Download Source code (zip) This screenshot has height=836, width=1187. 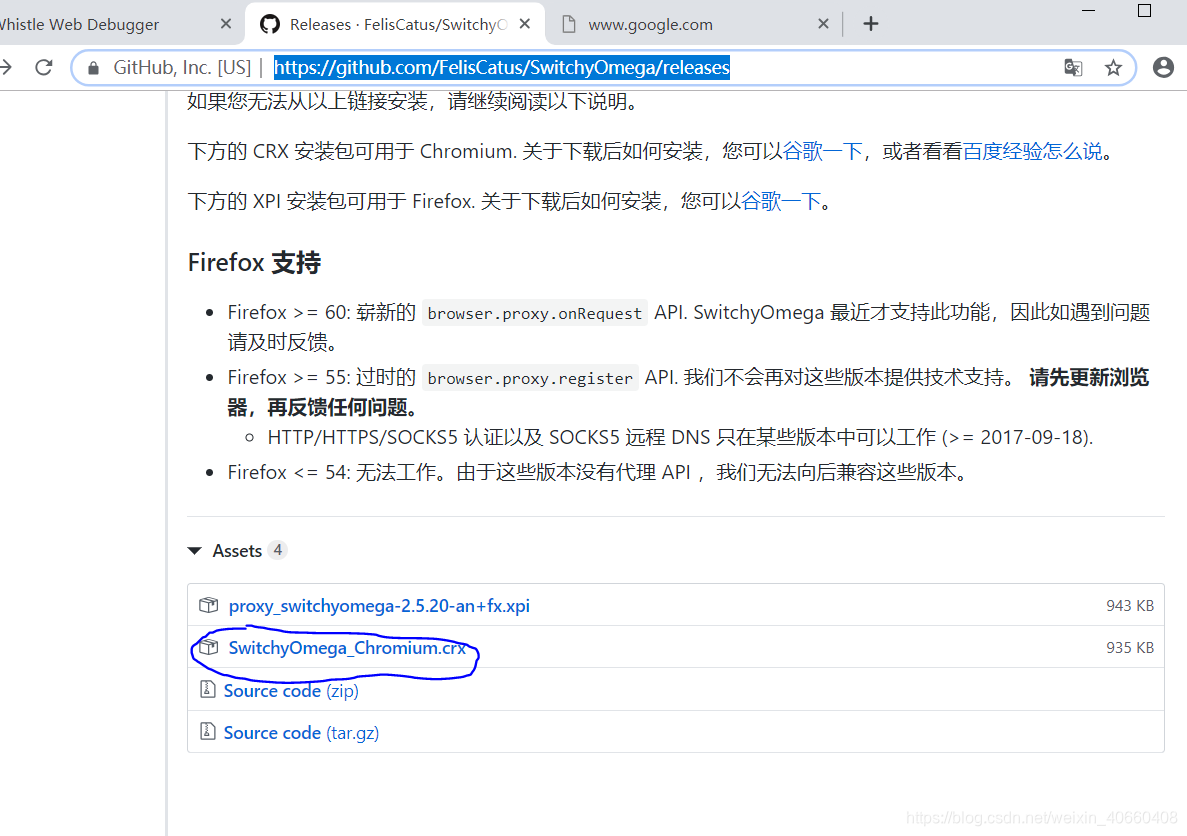[291, 691]
